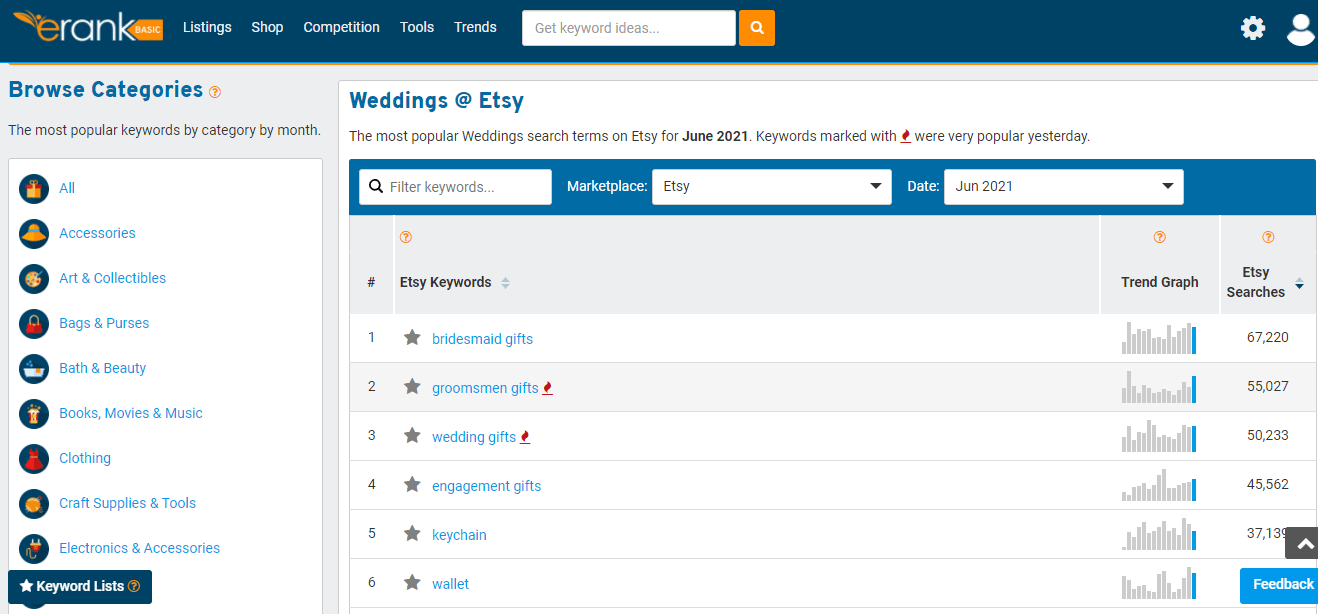Click the Accessories hat icon
Screen dimensions: 1318x614
[34, 233]
